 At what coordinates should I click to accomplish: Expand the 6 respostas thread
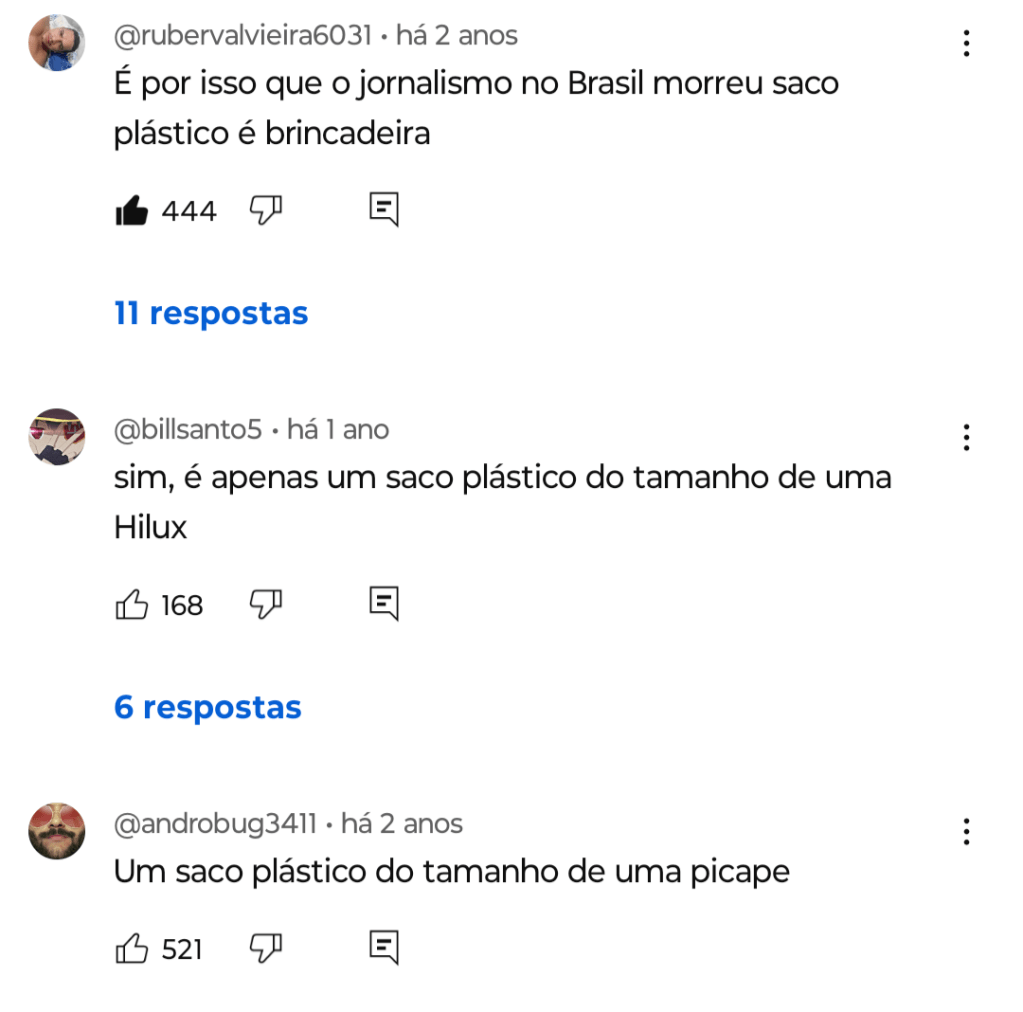(x=207, y=707)
